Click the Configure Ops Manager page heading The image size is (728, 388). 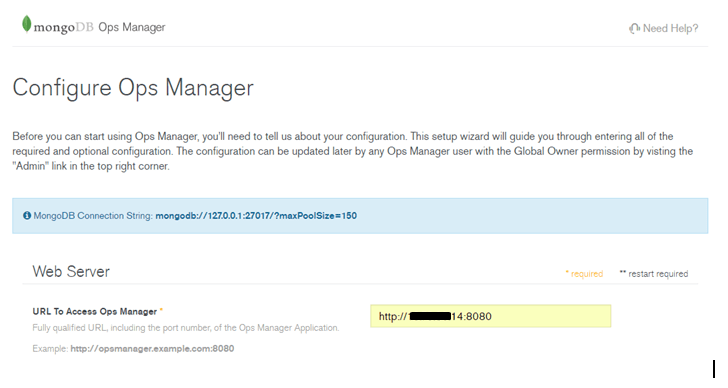133,88
